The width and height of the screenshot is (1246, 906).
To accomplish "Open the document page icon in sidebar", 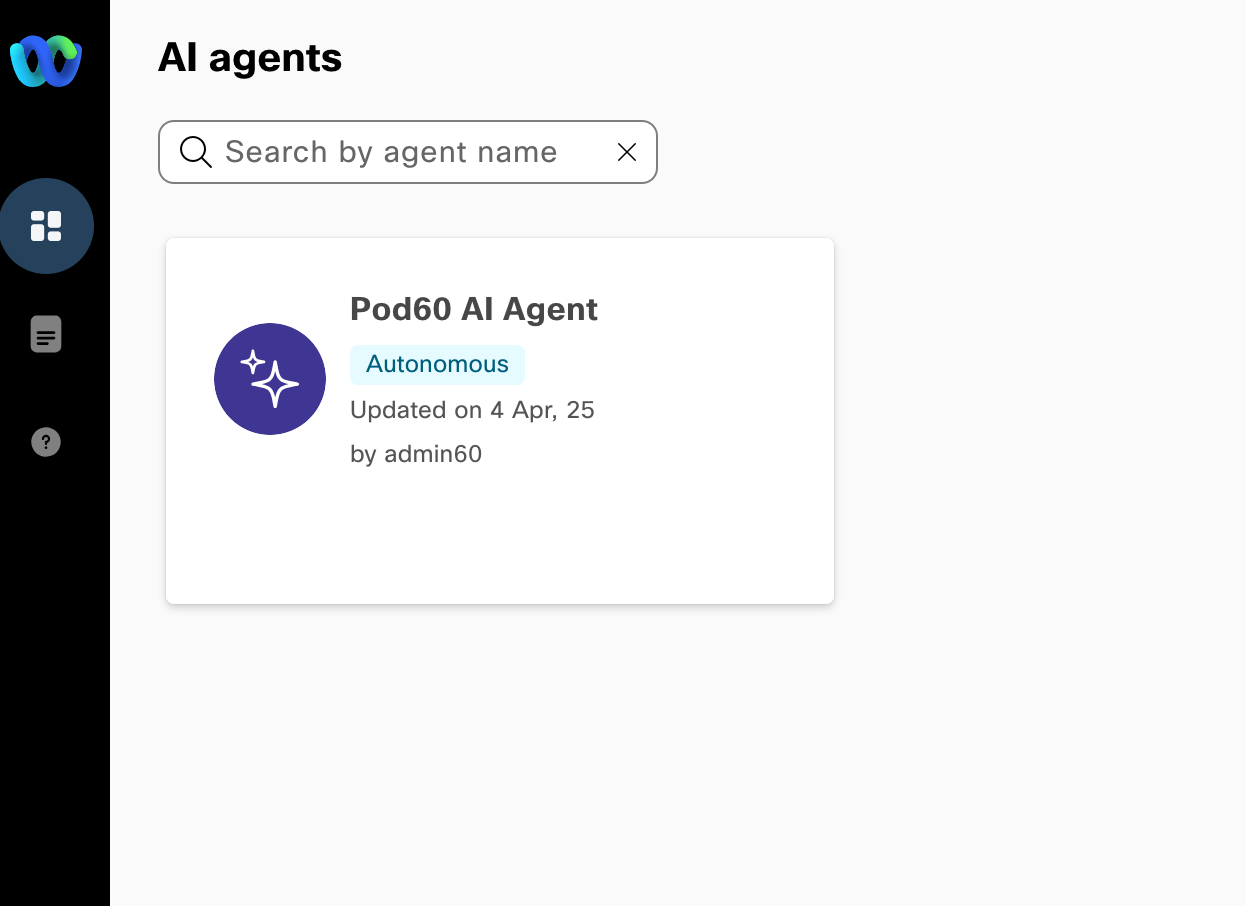I will pos(46,334).
